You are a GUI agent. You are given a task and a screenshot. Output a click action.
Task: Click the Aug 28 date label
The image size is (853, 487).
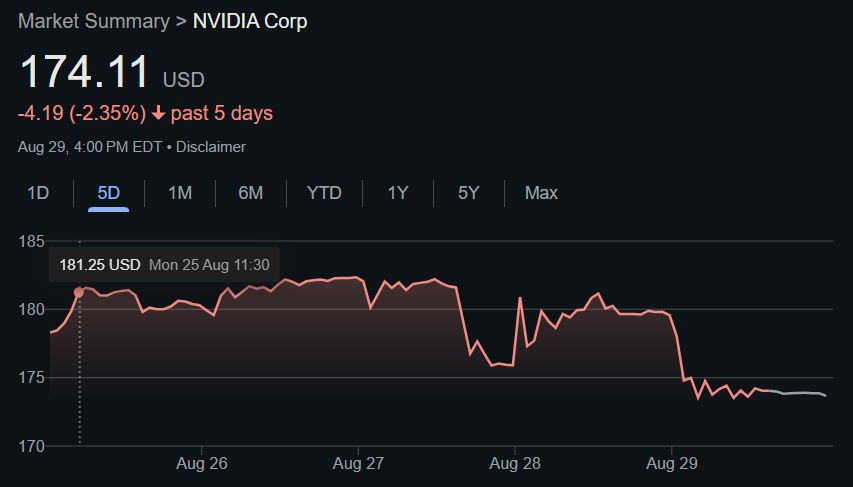tap(515, 464)
